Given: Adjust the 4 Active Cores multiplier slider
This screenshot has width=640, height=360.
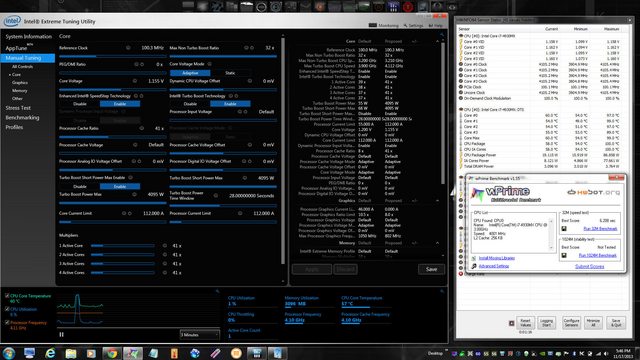Looking at the screenshot, I should point(123,273).
